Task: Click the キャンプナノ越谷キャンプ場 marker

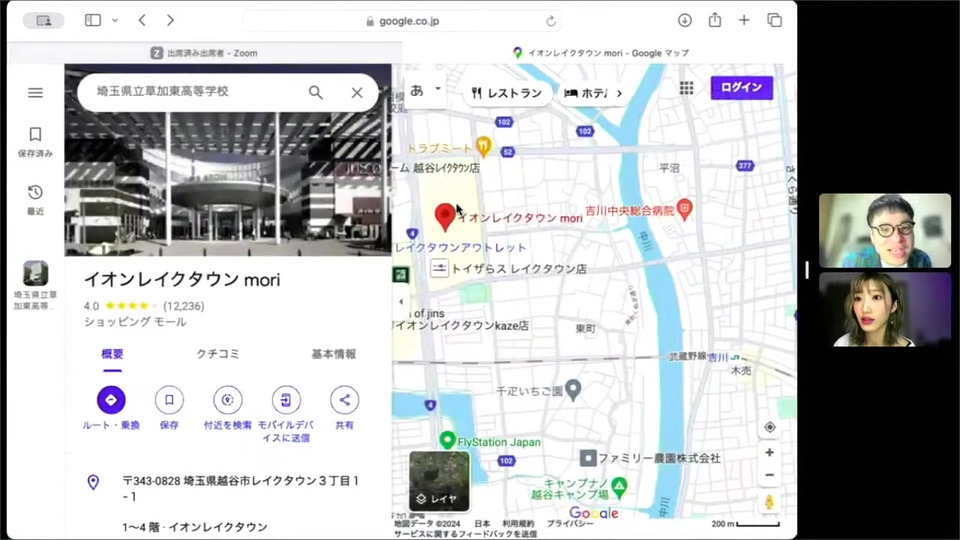Action: pos(620,487)
